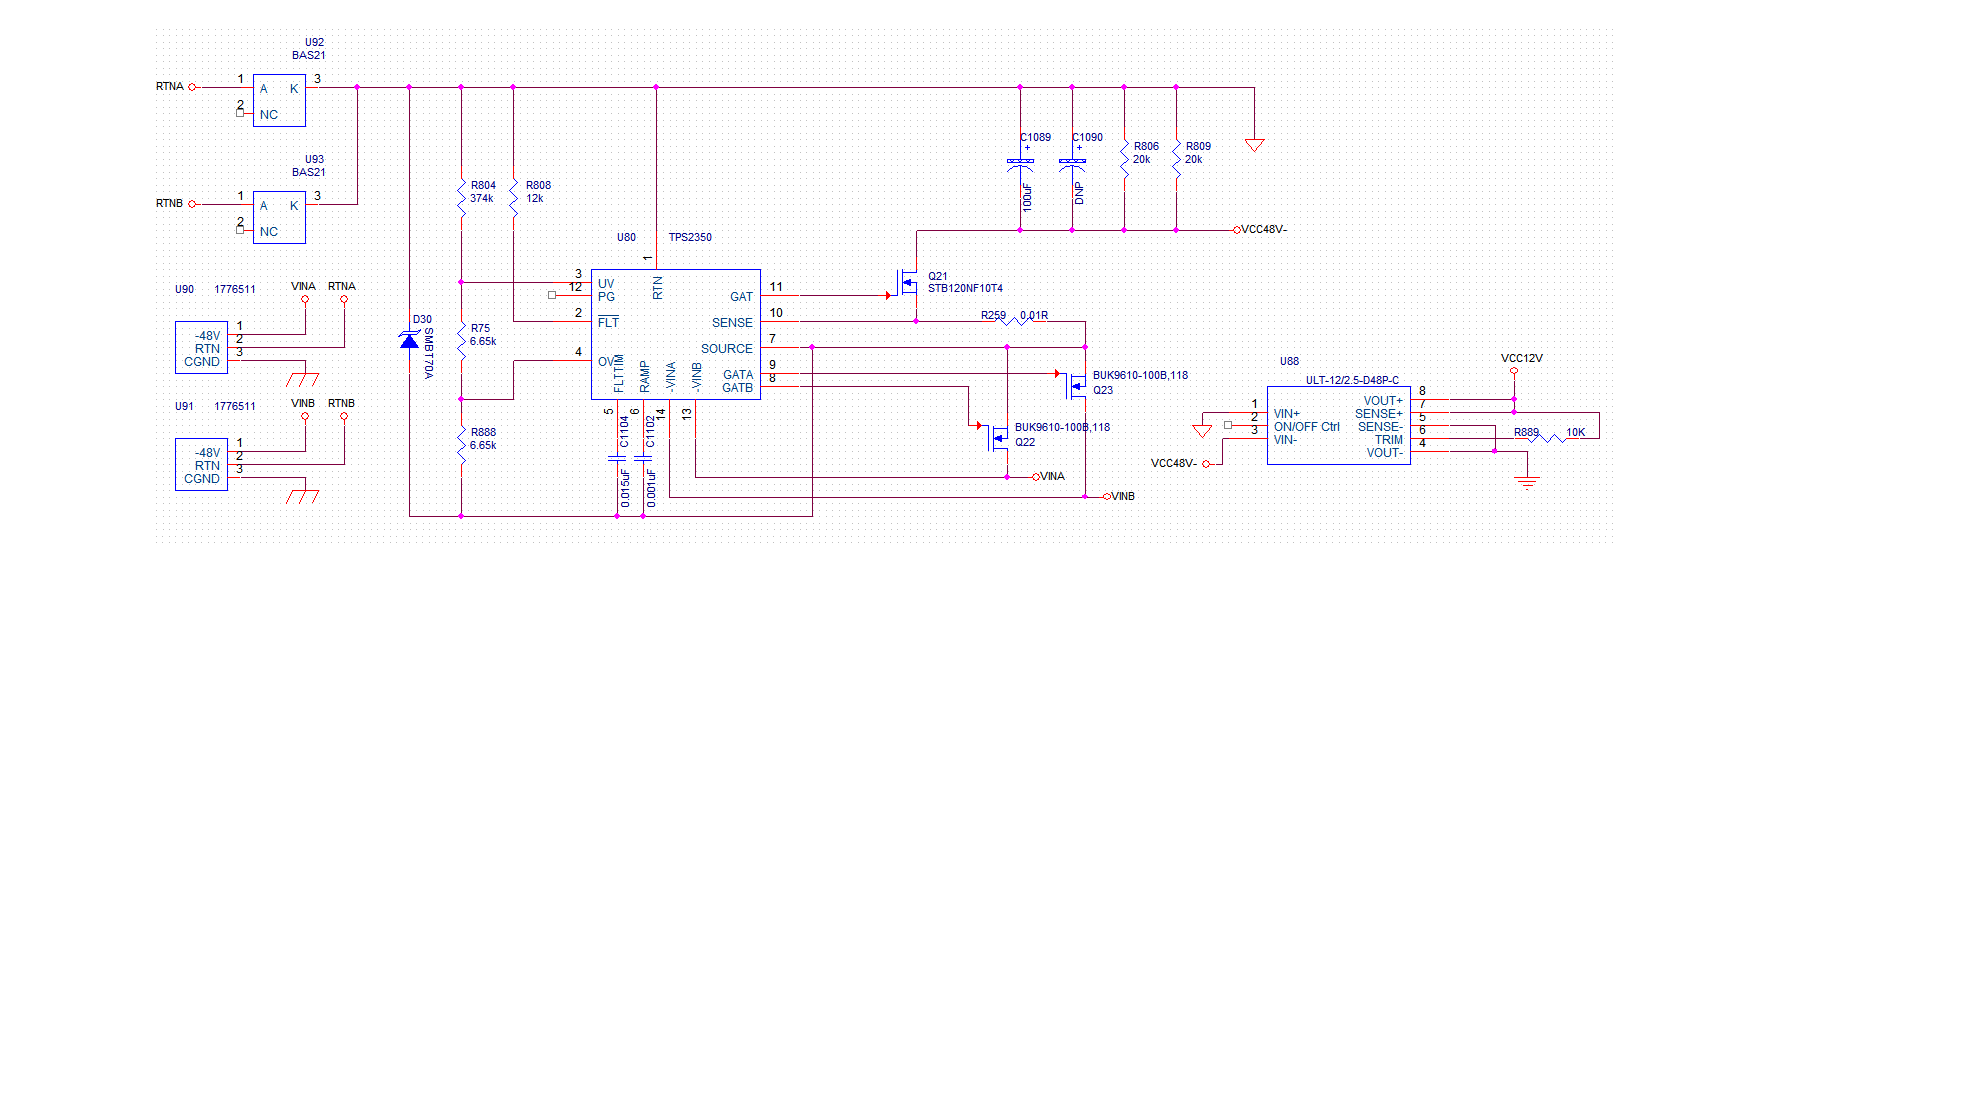The image size is (1963, 1095).
Task: Click the D30 blue diode symbol
Action: point(409,340)
